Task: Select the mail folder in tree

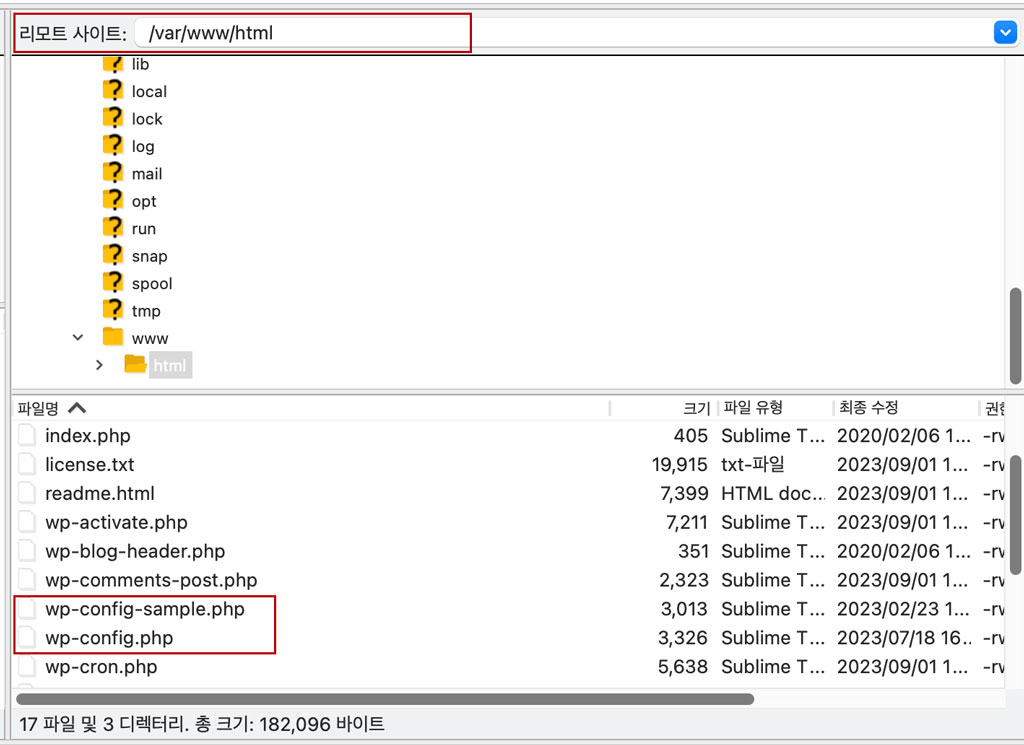Action: (x=147, y=174)
